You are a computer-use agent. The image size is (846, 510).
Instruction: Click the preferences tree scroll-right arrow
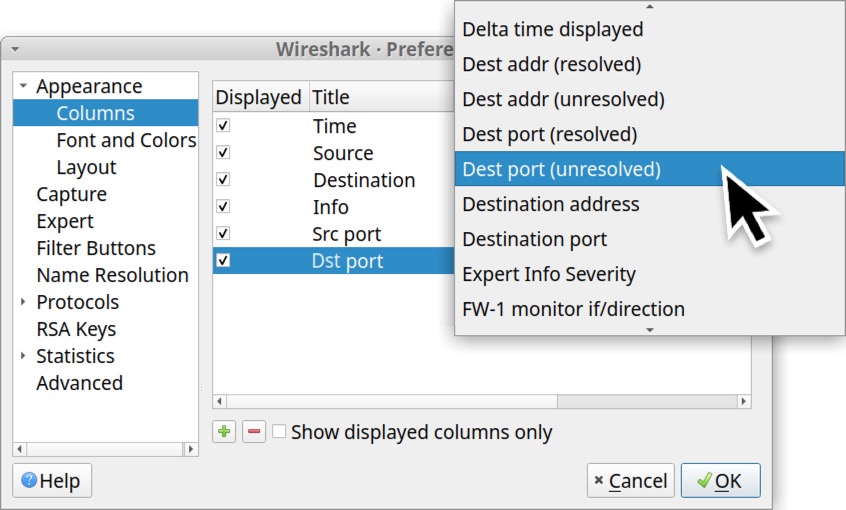point(190,448)
